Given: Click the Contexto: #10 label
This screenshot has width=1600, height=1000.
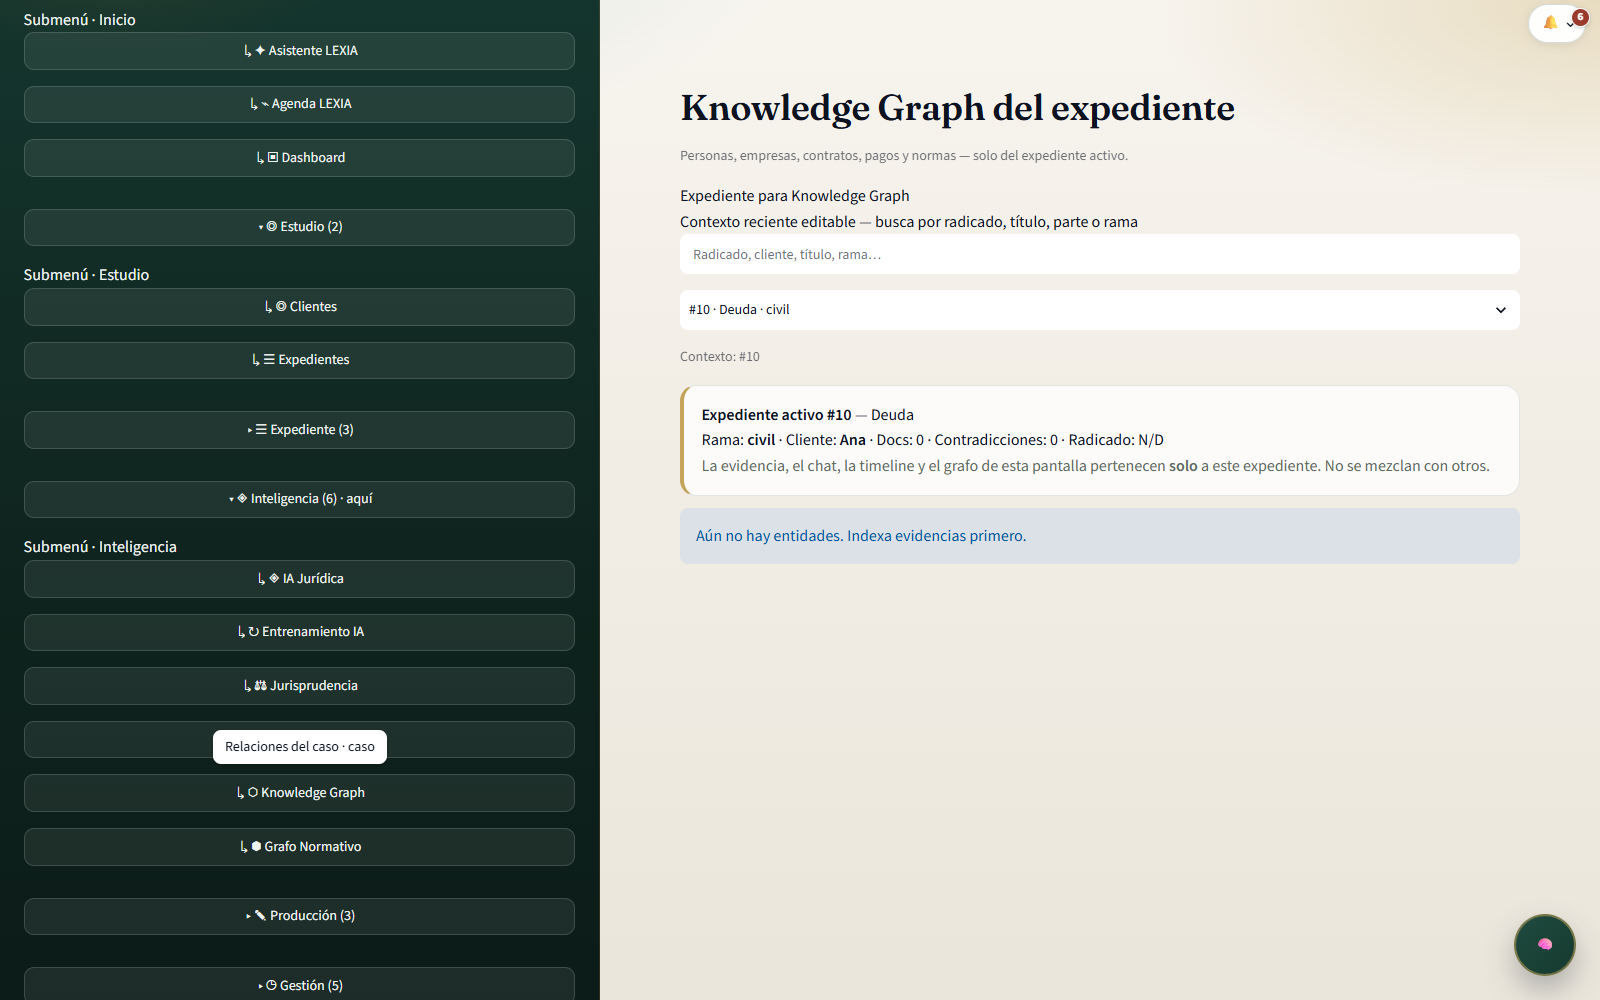Looking at the screenshot, I should pos(720,357).
